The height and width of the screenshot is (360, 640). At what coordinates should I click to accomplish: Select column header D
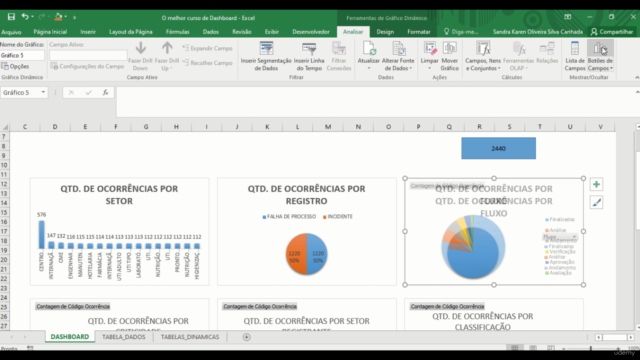55,127
